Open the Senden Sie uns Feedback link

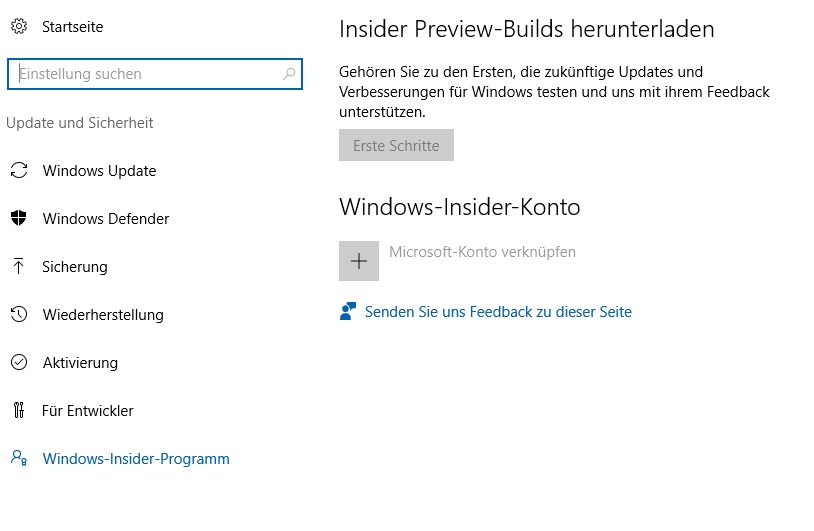498,312
